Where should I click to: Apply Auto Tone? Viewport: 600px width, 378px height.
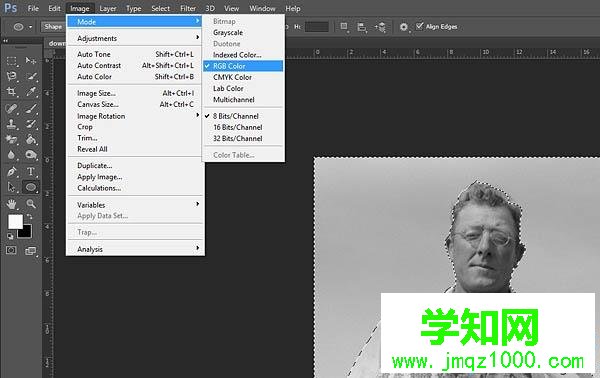pos(135,54)
